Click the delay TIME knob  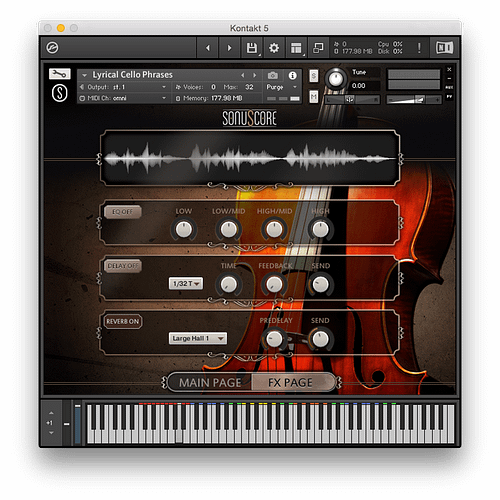pos(229,284)
